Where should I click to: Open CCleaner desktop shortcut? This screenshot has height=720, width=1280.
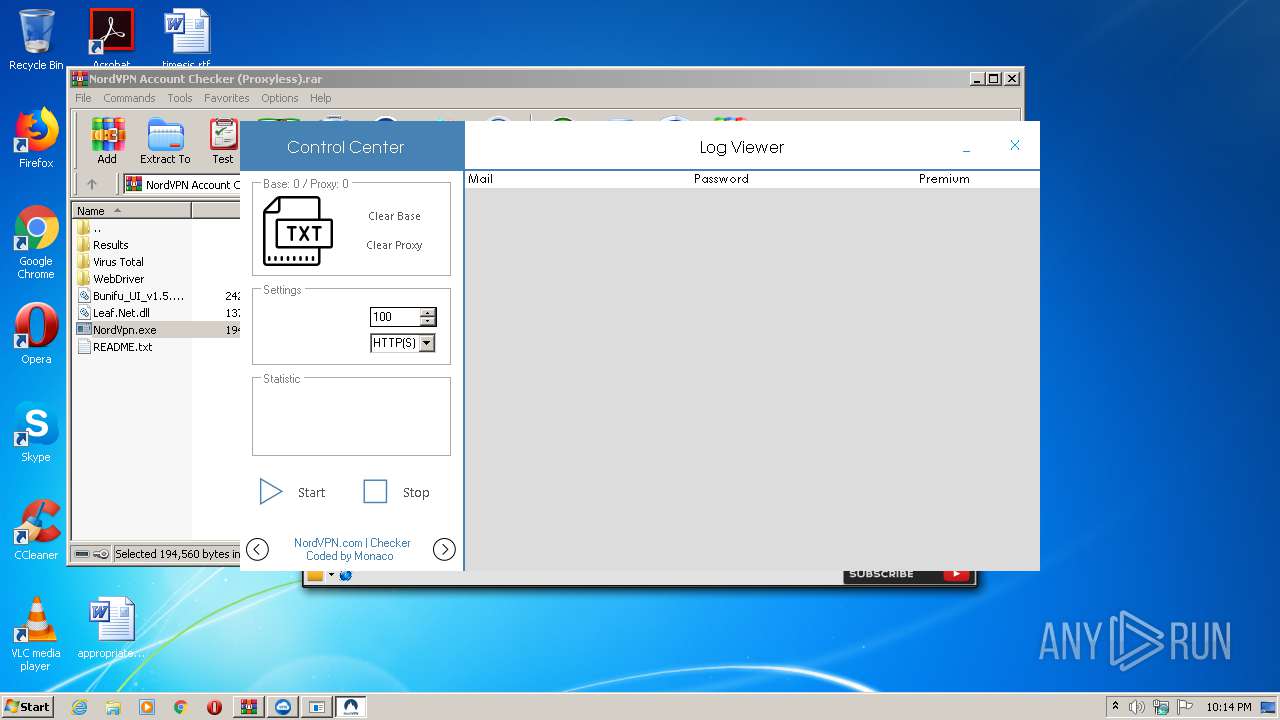[36, 530]
